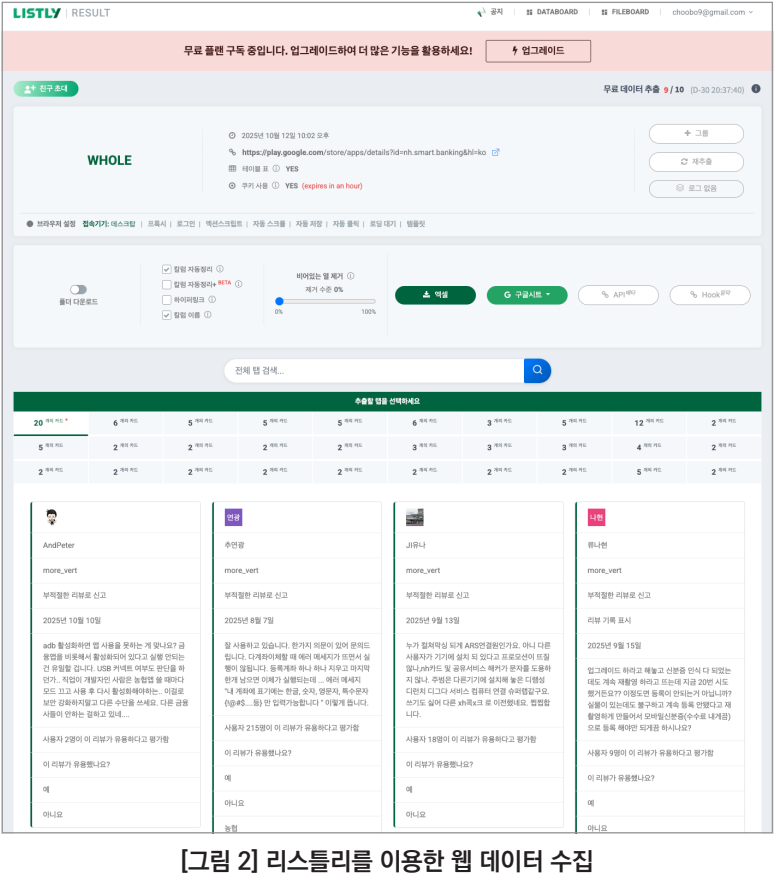Focus the 전체 탭 검색 search field

[x=374, y=371]
